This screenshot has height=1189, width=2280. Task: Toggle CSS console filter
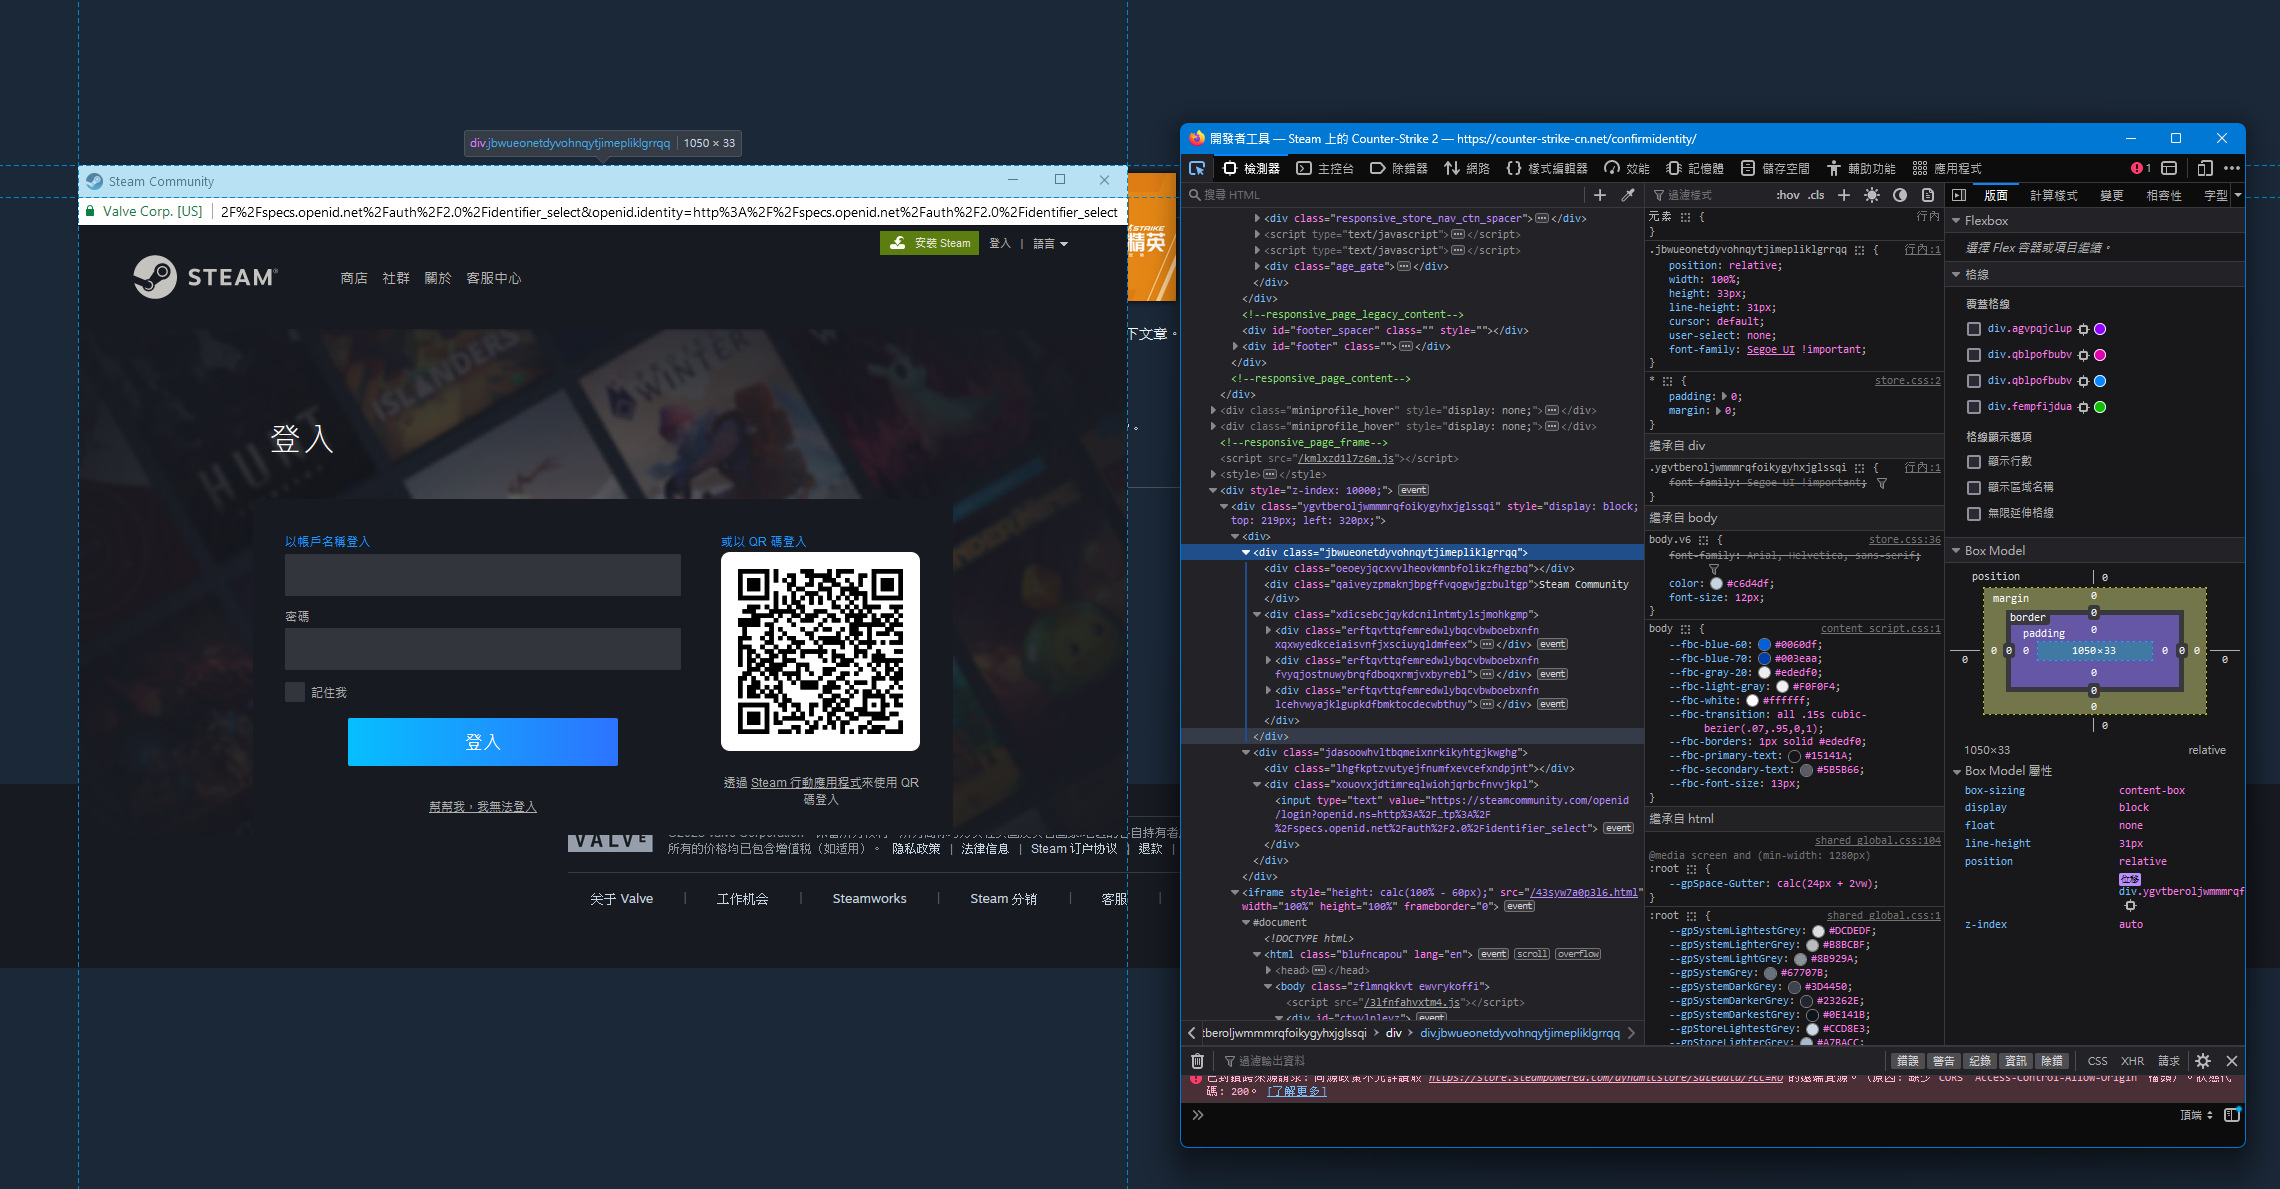(x=2098, y=1061)
